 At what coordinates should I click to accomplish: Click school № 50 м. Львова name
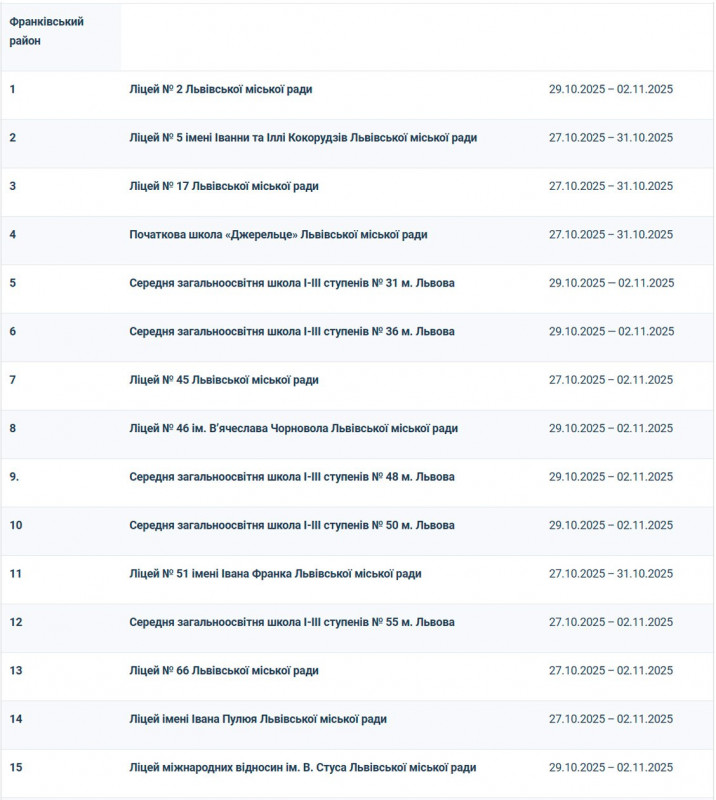292,526
